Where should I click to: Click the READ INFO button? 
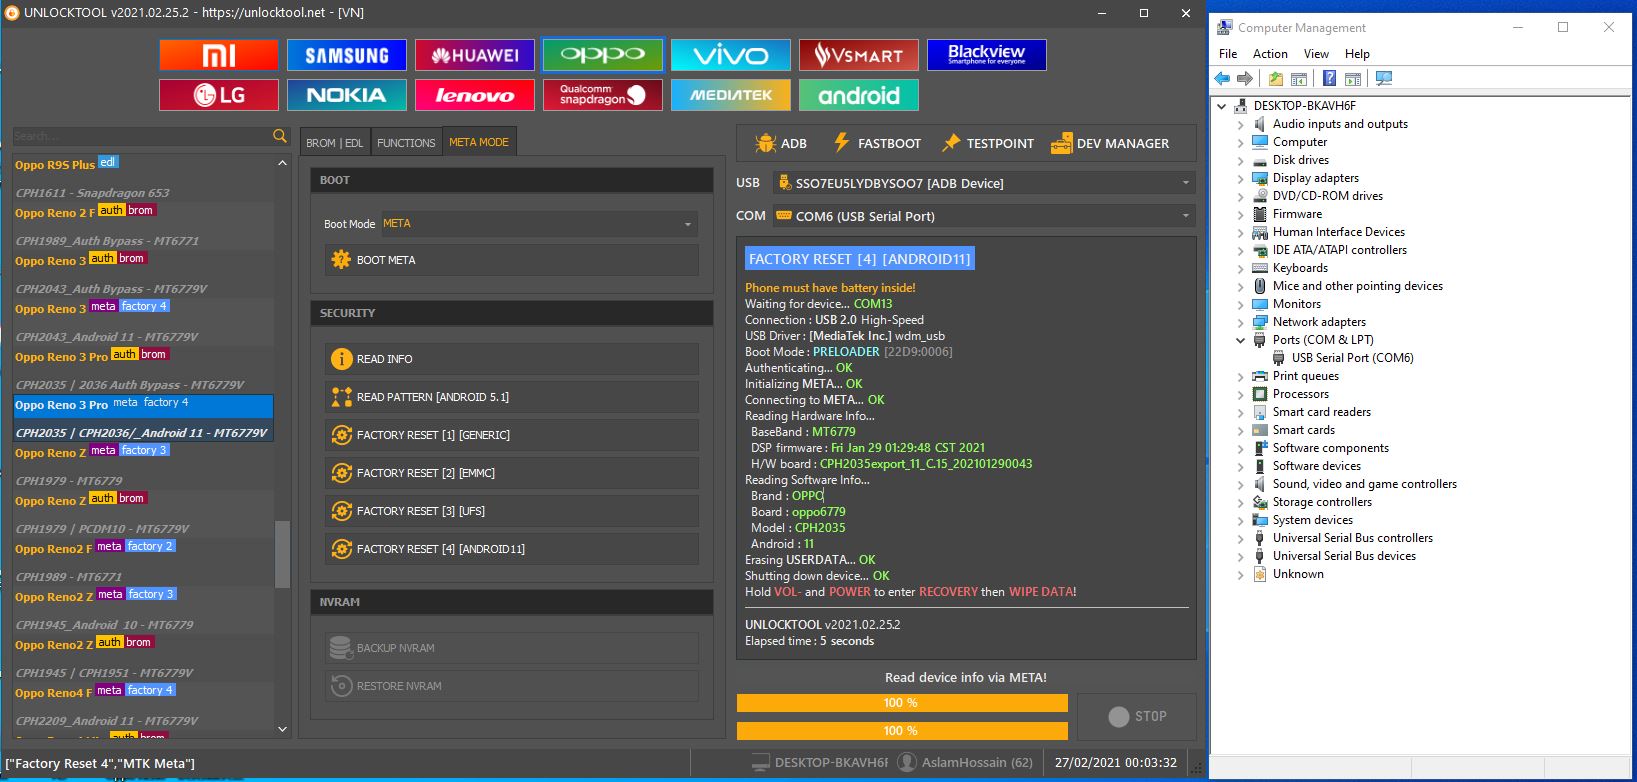(x=511, y=359)
